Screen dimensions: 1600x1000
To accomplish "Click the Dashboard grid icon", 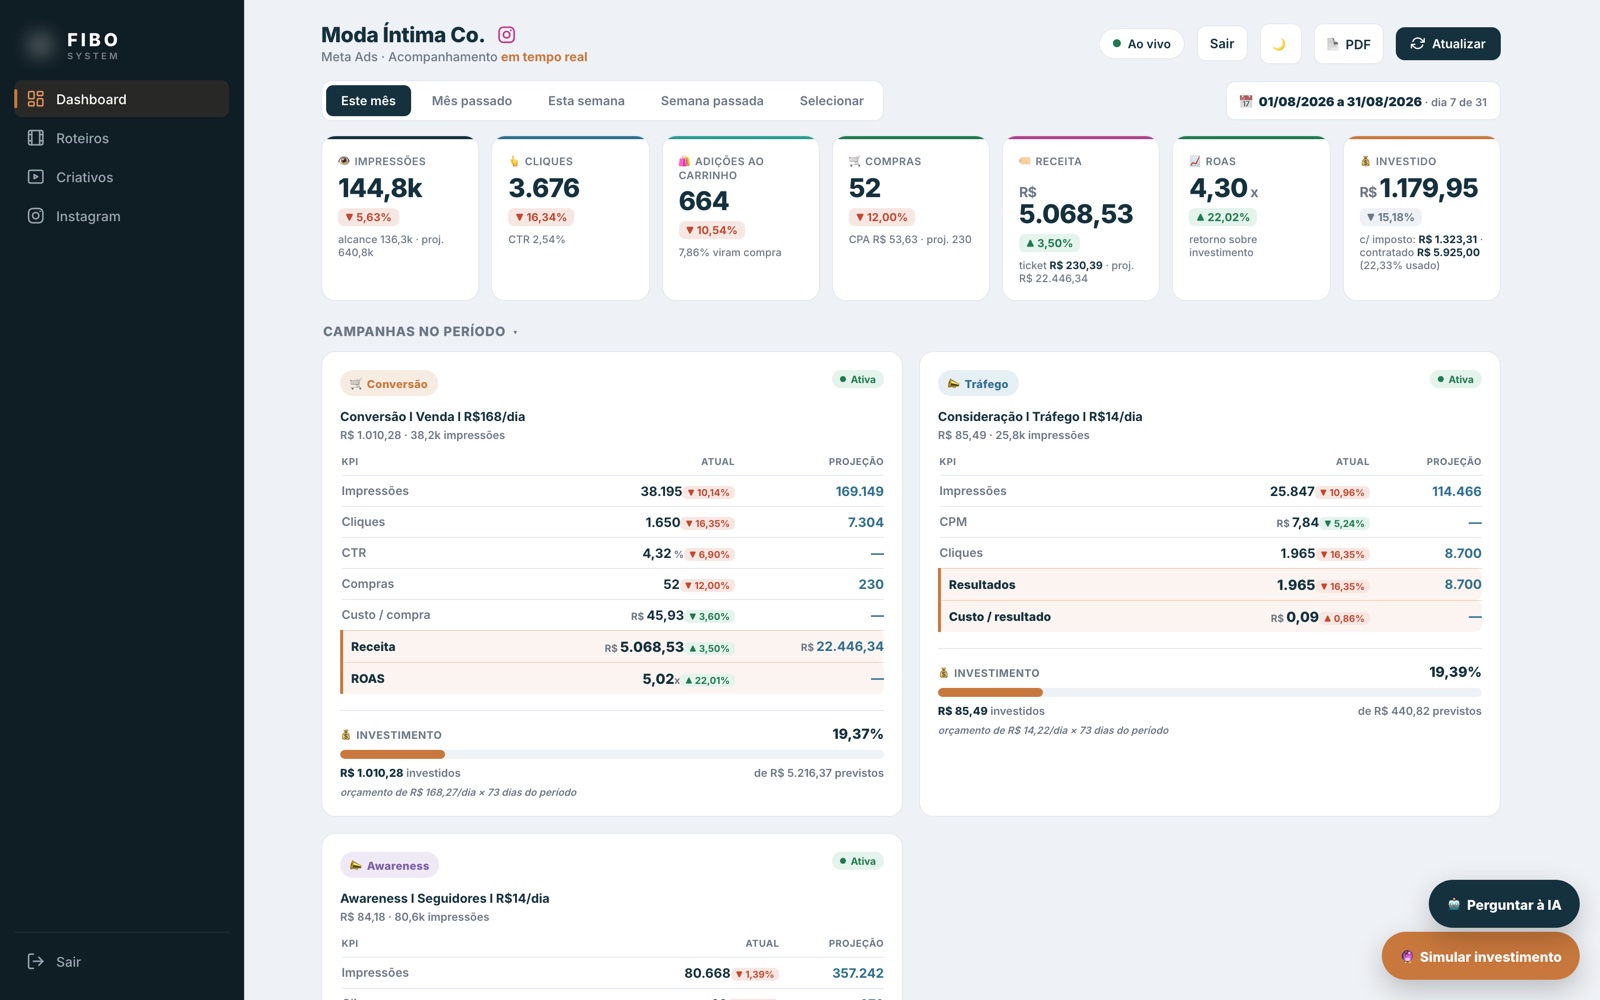I will [x=36, y=99].
